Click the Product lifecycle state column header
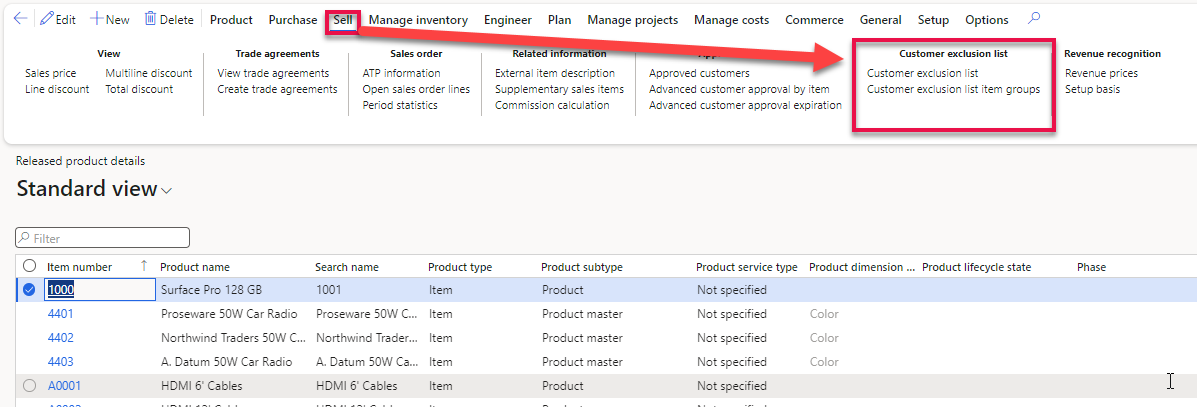 [976, 266]
